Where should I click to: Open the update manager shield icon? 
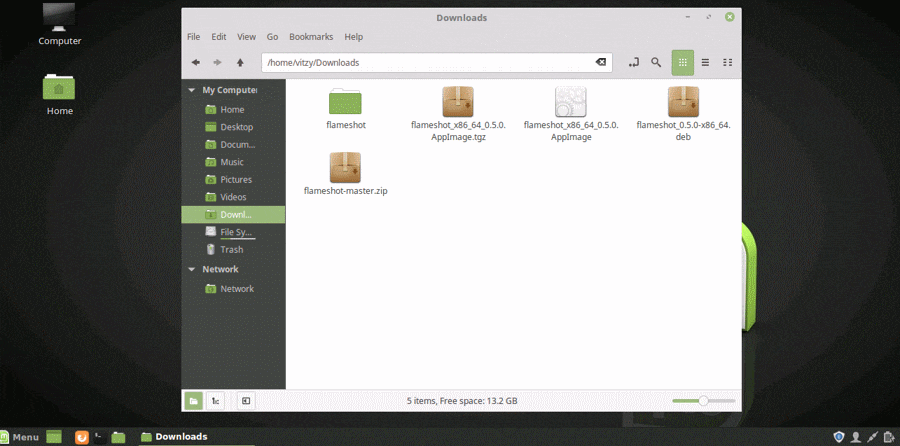(839, 437)
